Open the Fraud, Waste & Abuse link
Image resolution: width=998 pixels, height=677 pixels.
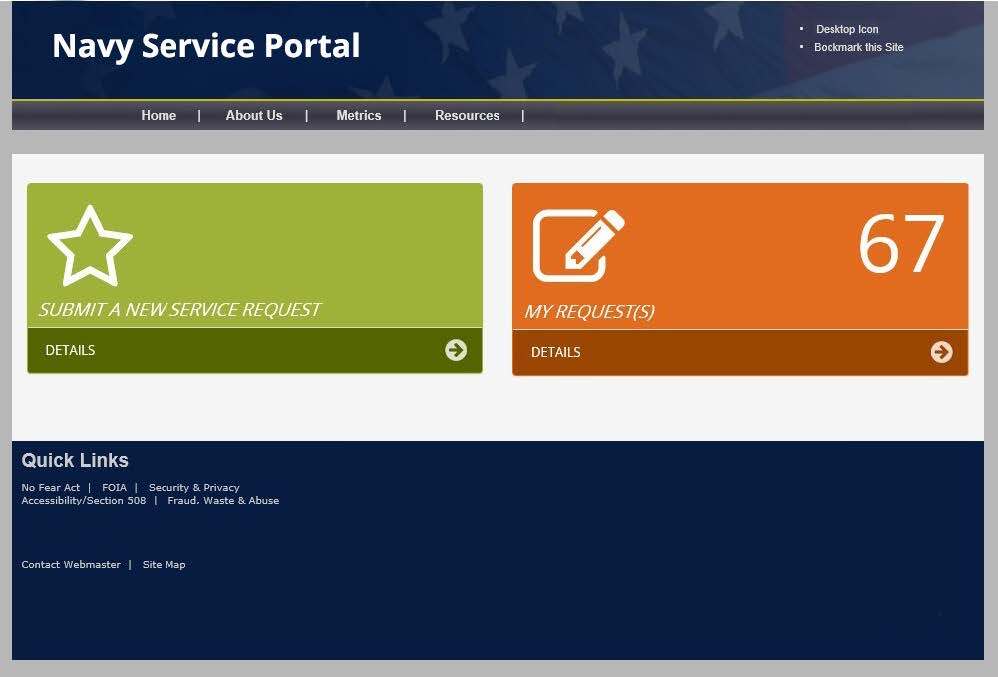223,501
